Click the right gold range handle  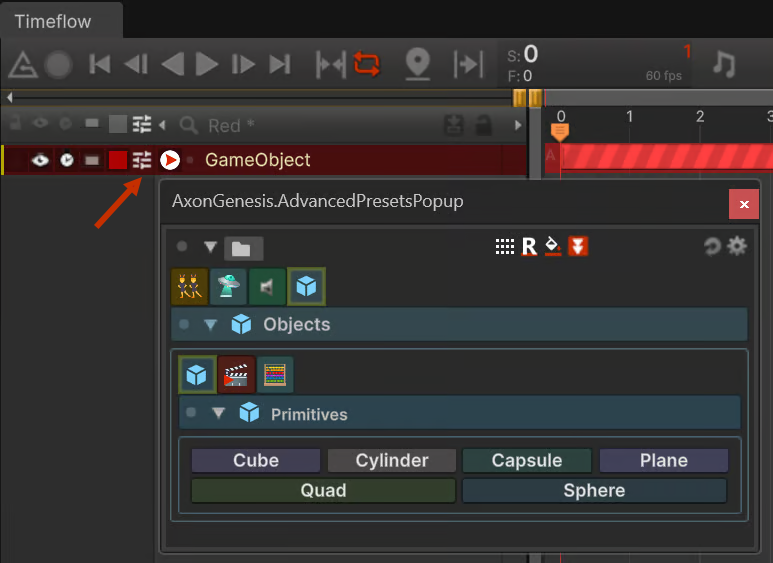pyautogui.click(x=535, y=98)
